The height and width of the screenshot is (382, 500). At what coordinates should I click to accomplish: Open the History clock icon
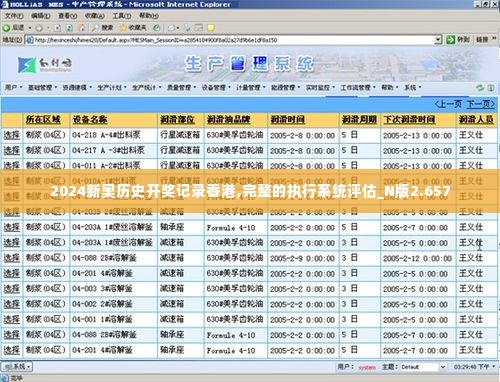click(156, 28)
